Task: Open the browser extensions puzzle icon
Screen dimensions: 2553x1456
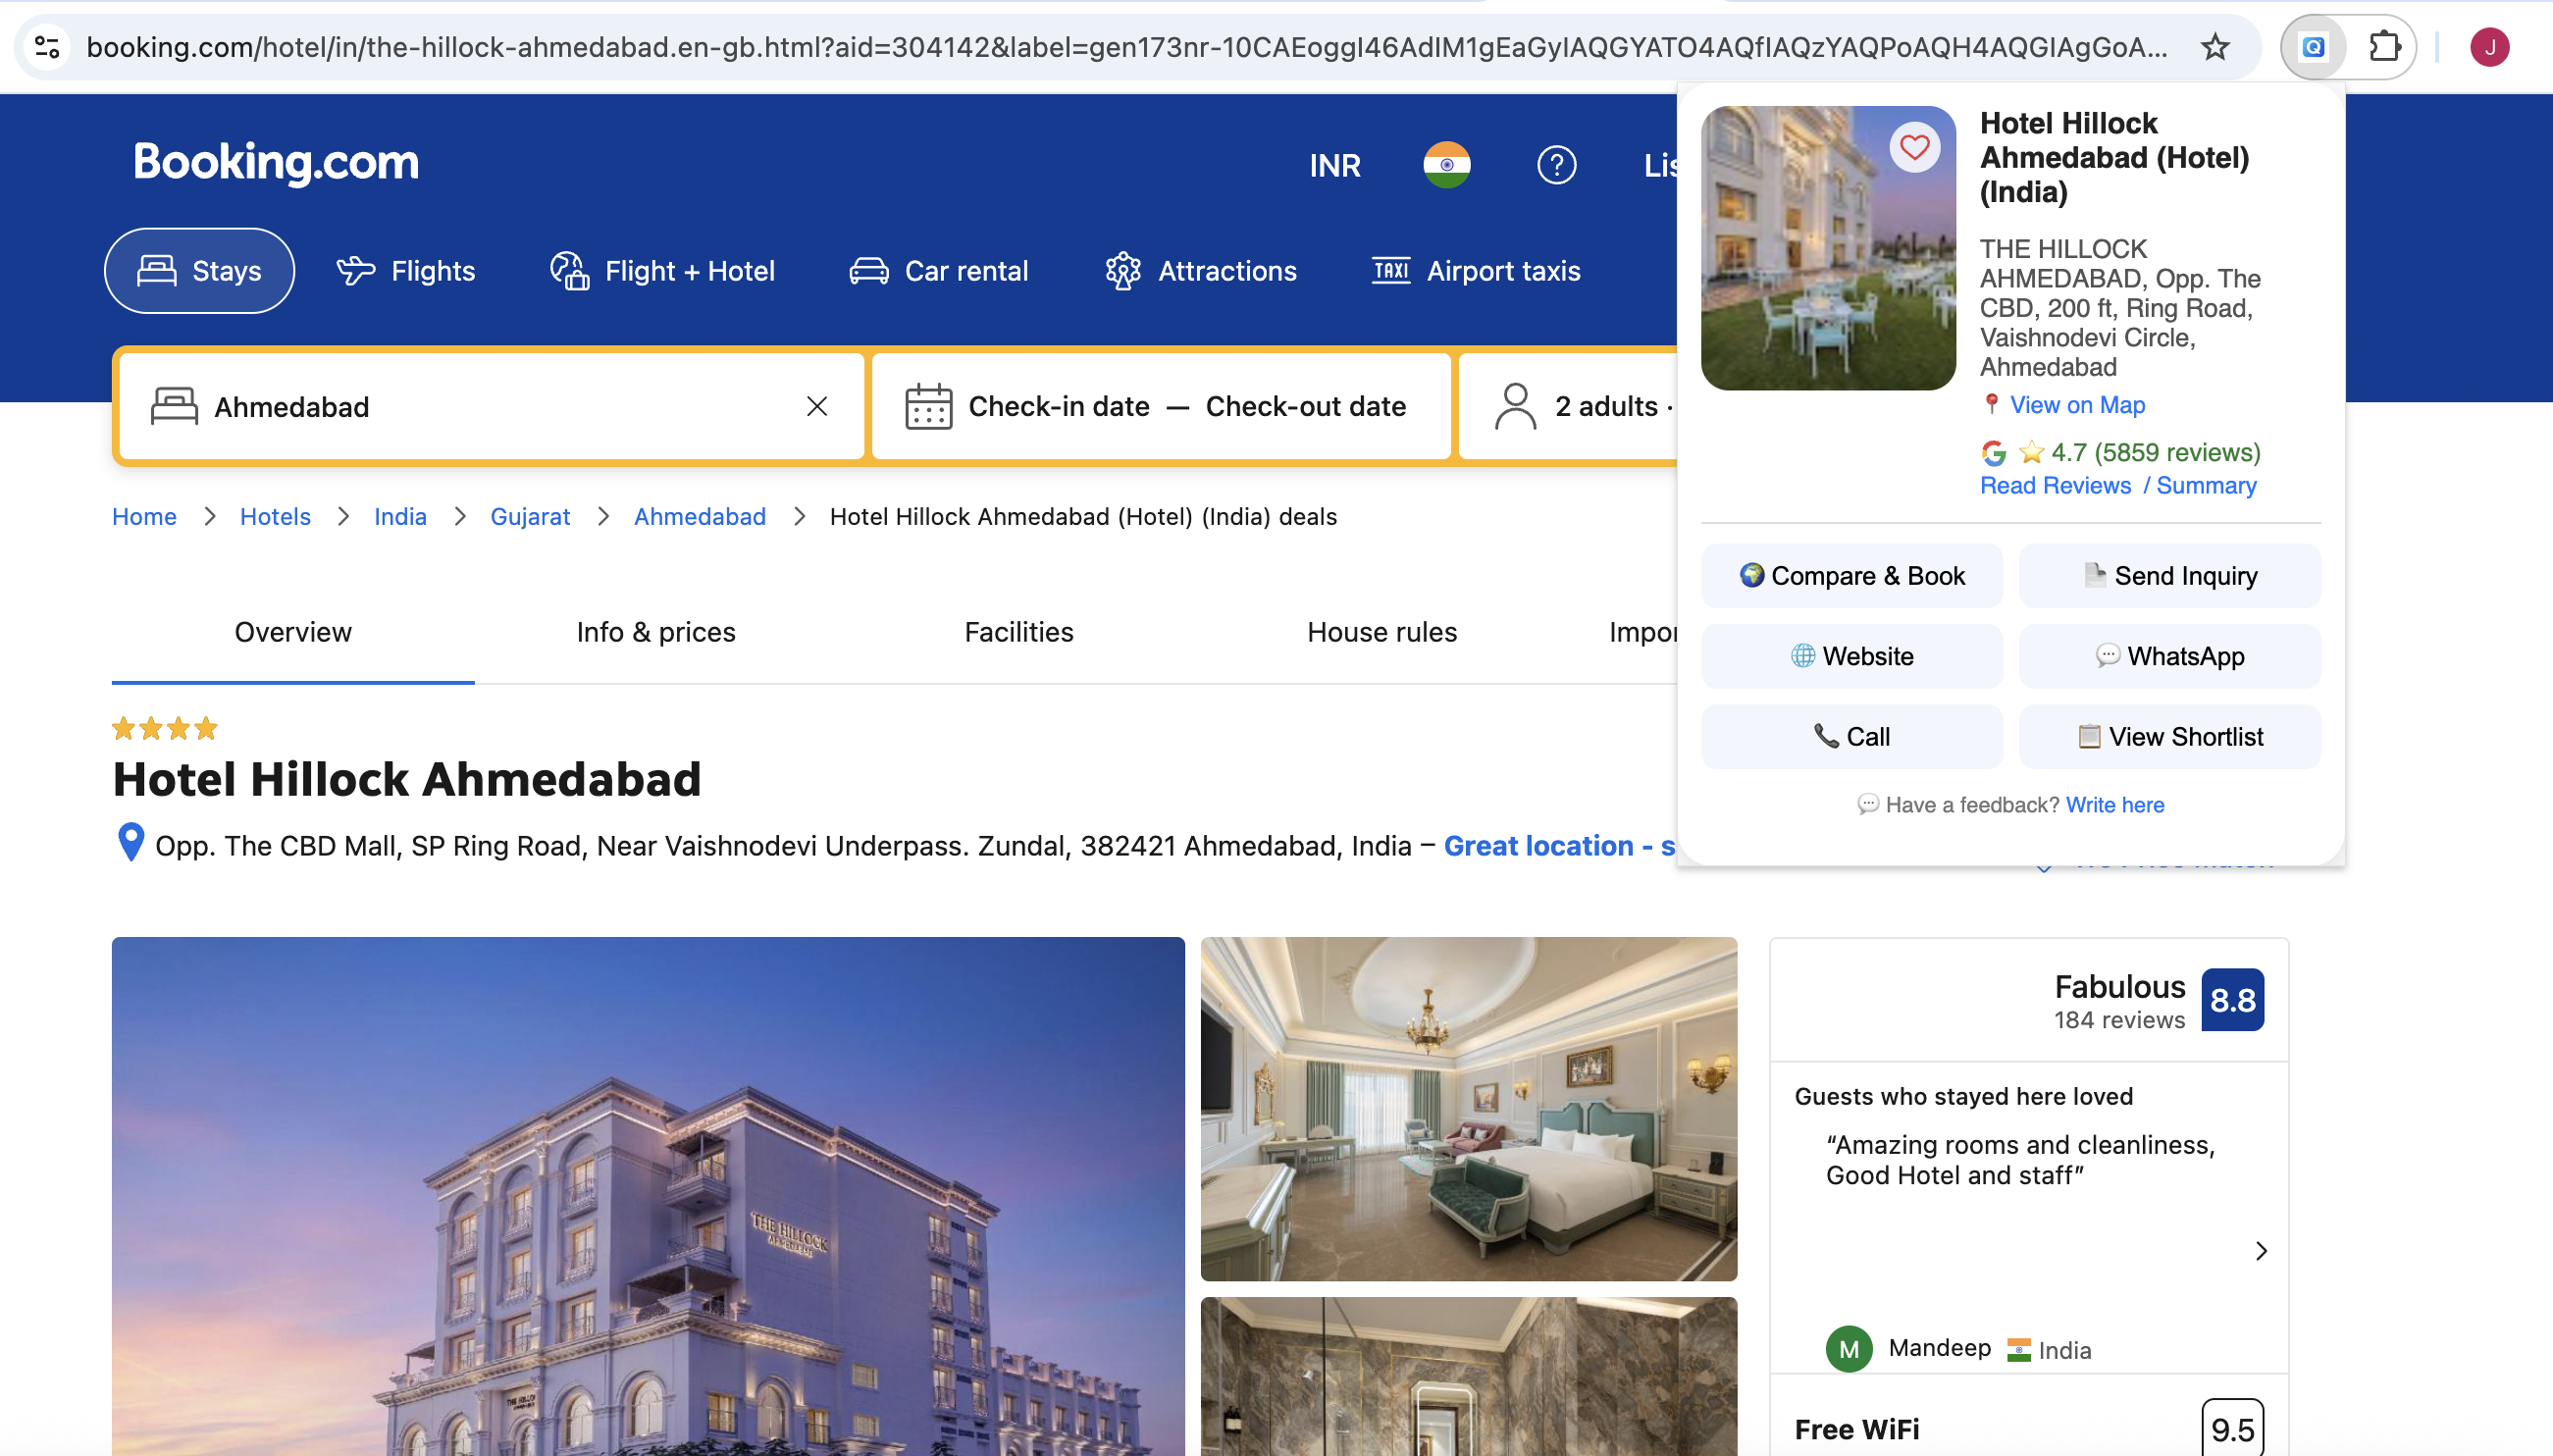Action: tap(2384, 47)
